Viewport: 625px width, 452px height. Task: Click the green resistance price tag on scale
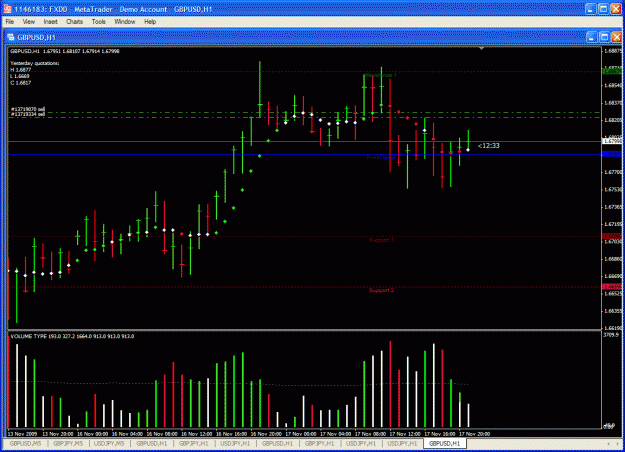coord(612,71)
